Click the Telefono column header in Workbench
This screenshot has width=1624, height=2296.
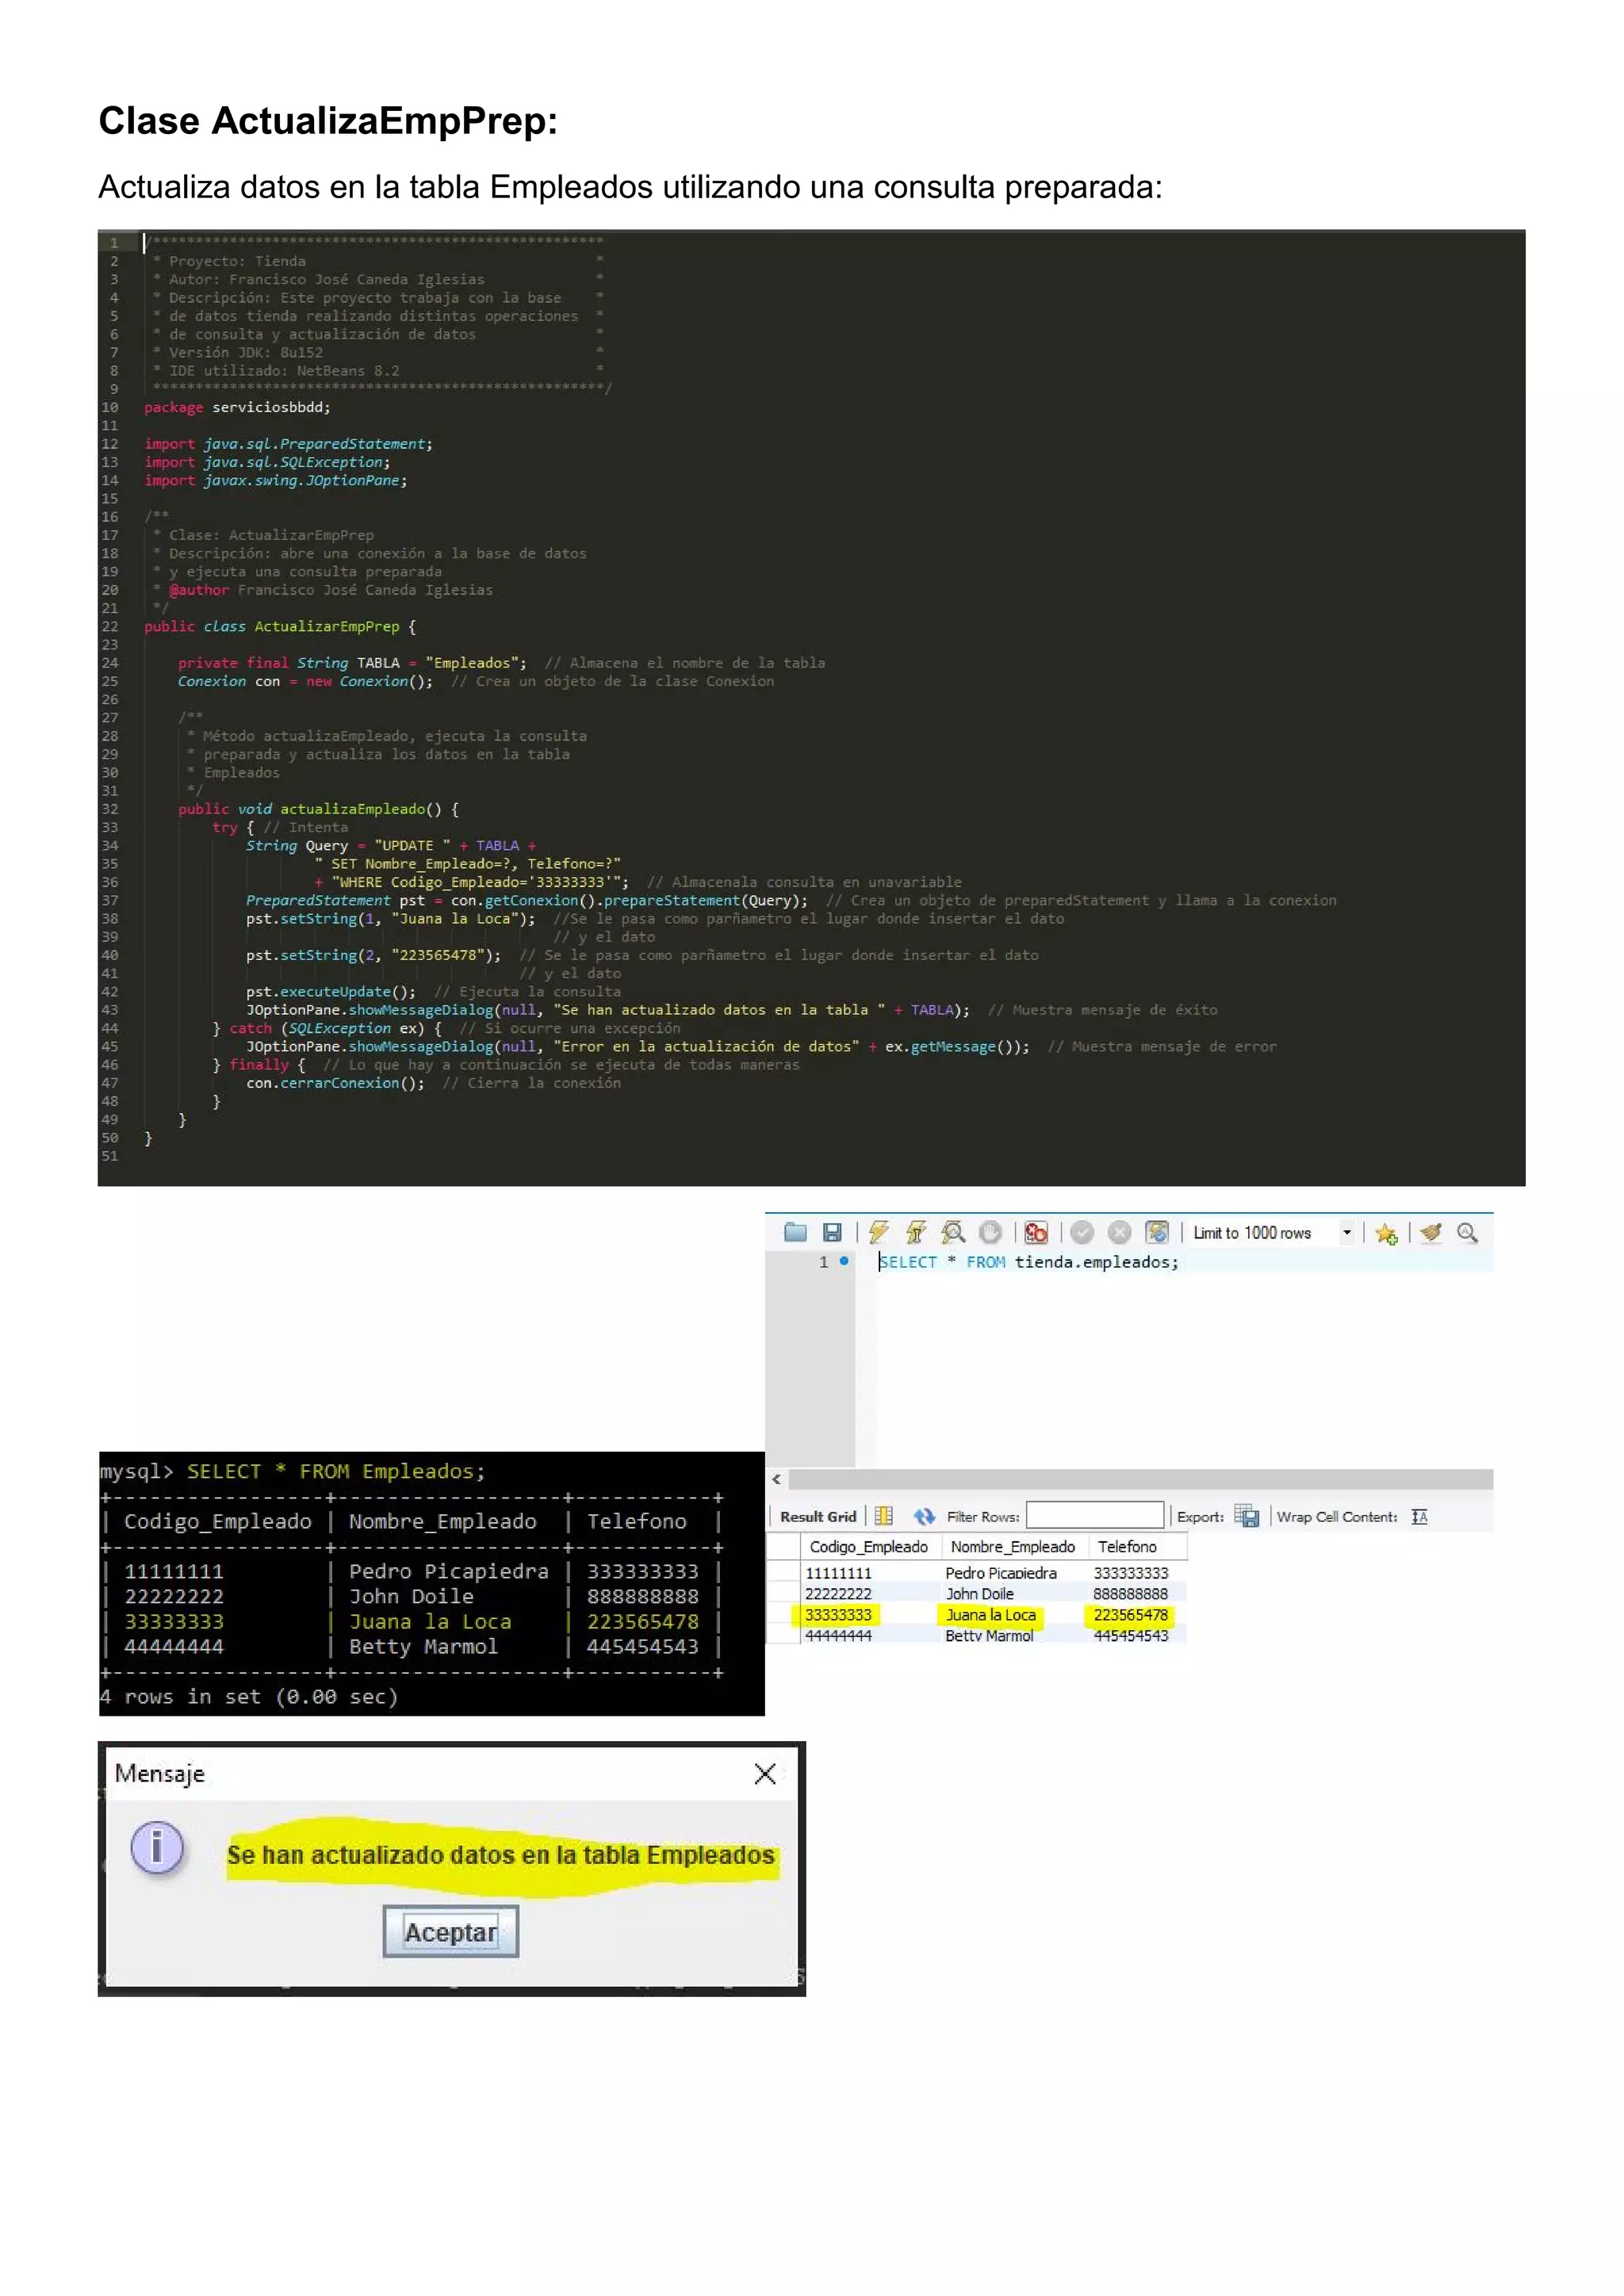pos(1137,1546)
